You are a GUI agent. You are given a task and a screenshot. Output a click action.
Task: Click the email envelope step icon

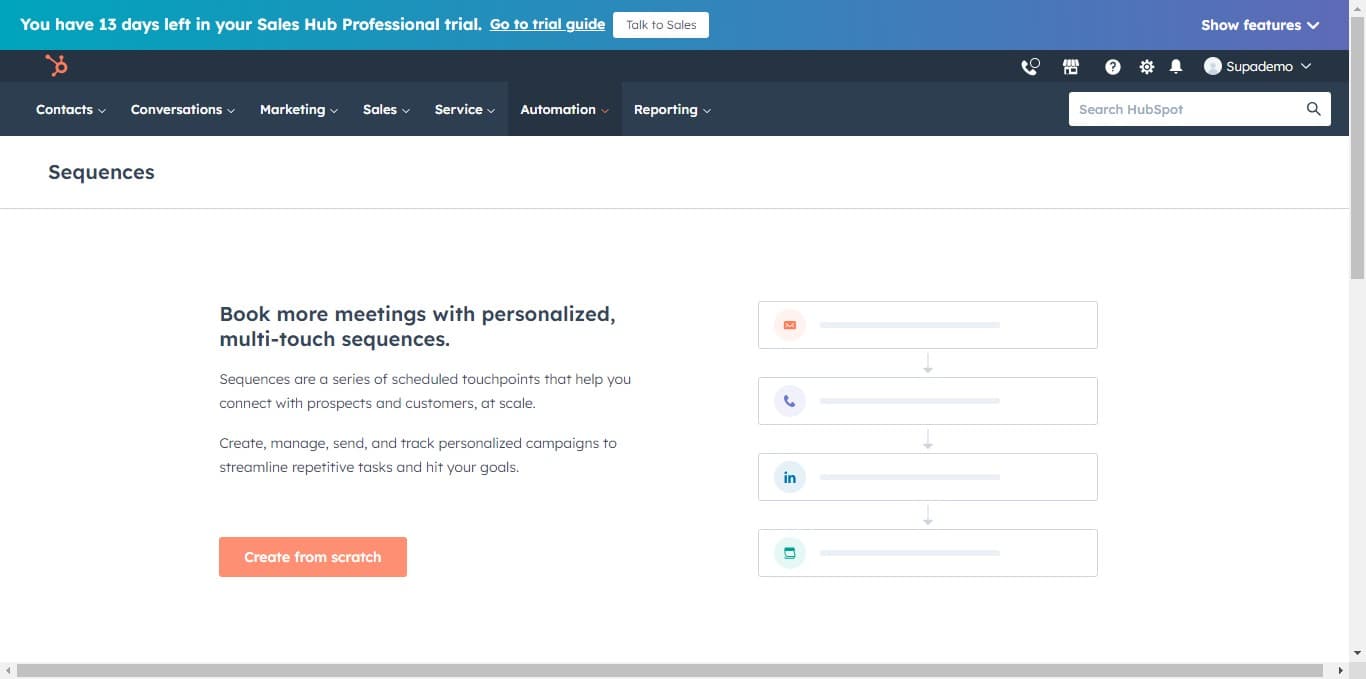point(789,325)
